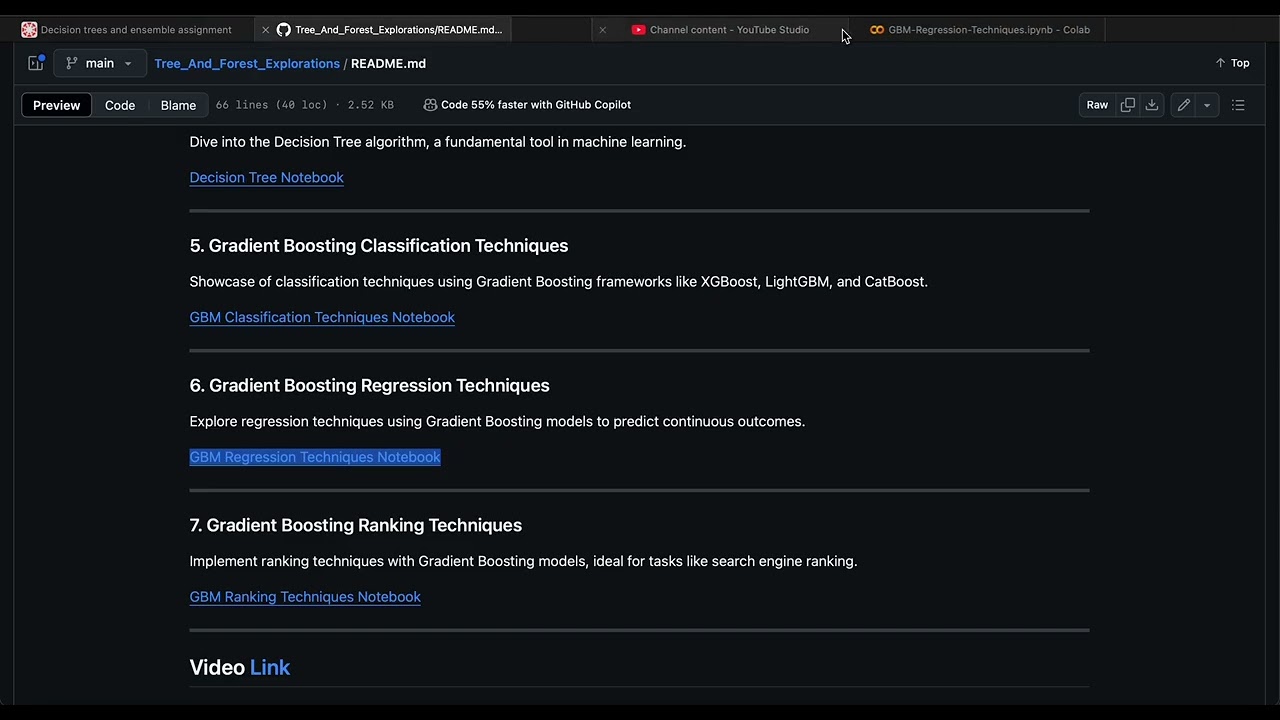
Task: Switch to YouTube Studio browser tab
Action: coord(728,30)
